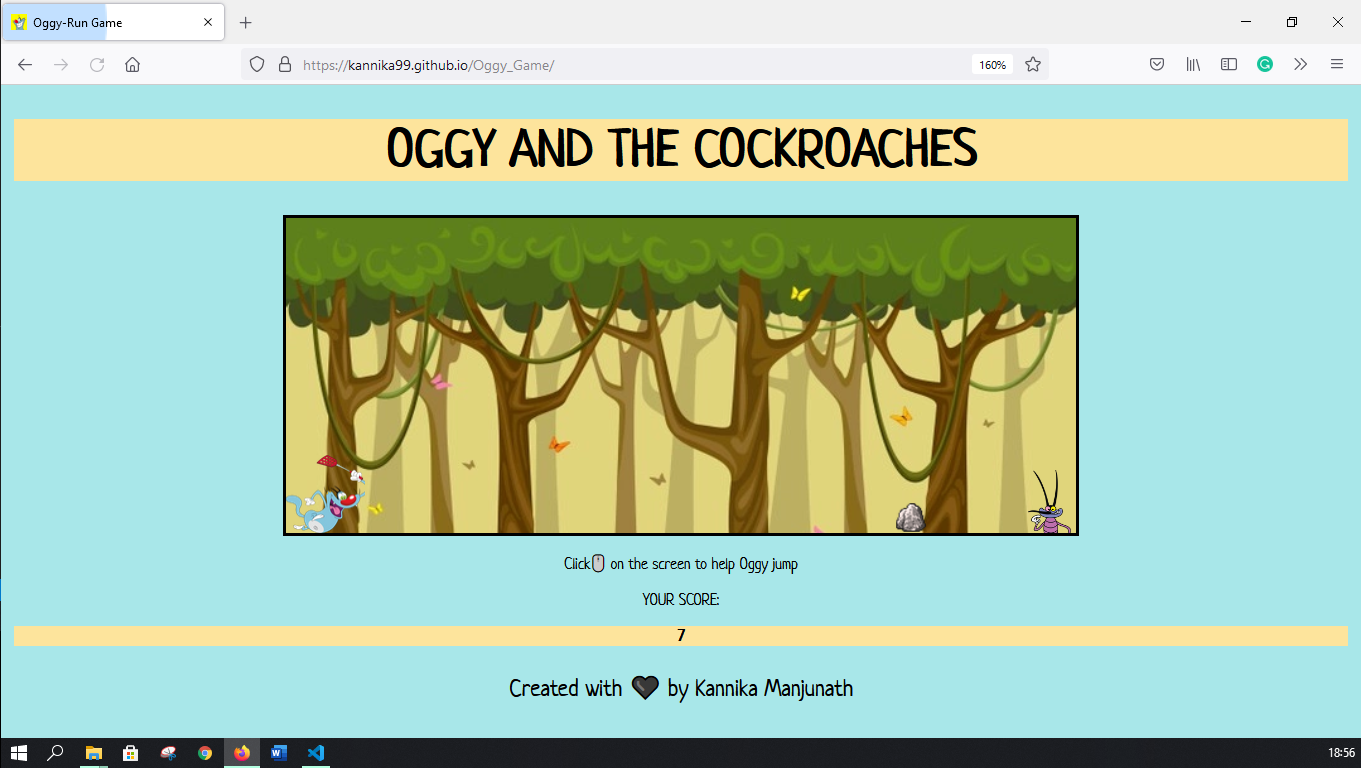This screenshot has height=768, width=1361.
Task: Click the 160% zoom indicator
Action: pyautogui.click(x=991, y=64)
